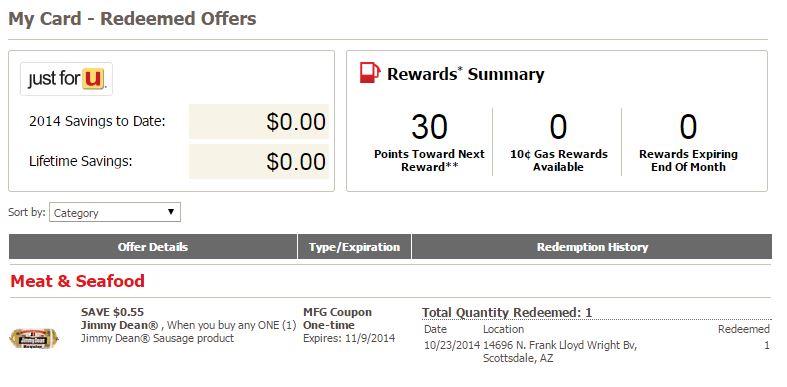Click the red gas pump icon
787x387 pixels.
coord(370,73)
